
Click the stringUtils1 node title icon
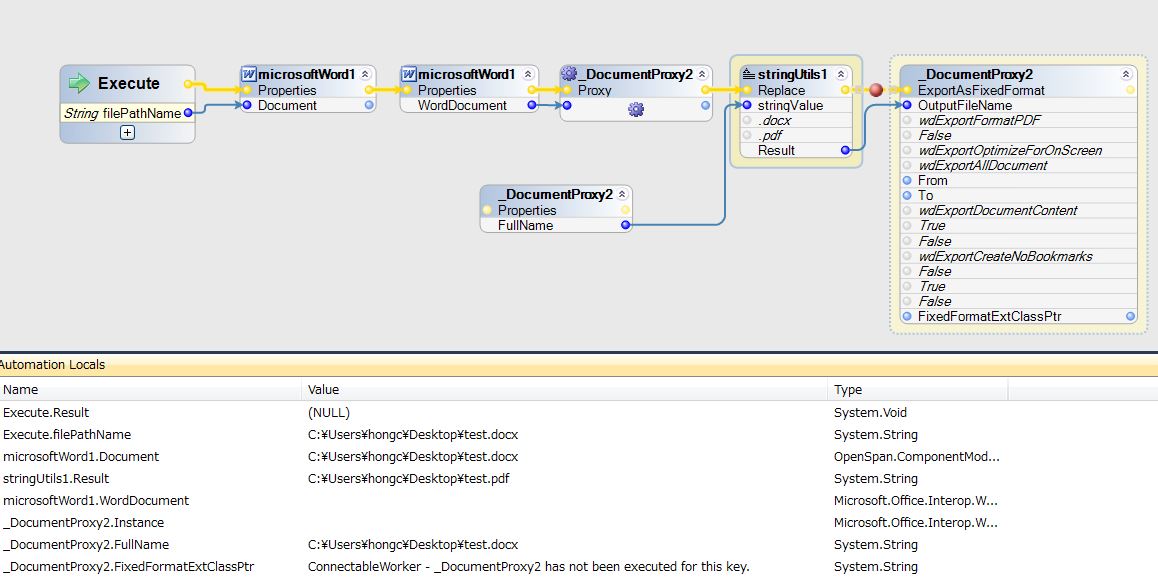(748, 74)
